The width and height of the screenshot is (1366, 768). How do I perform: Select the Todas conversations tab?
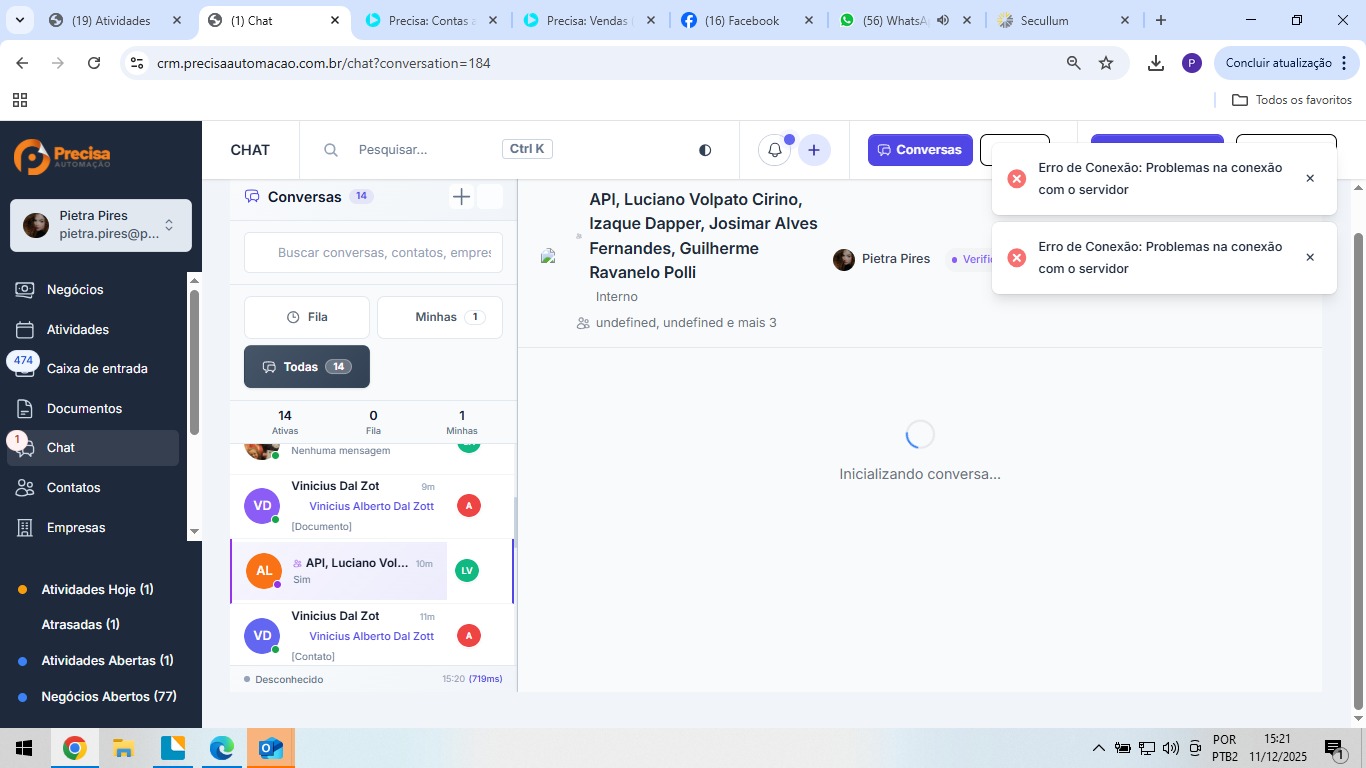tap(306, 367)
